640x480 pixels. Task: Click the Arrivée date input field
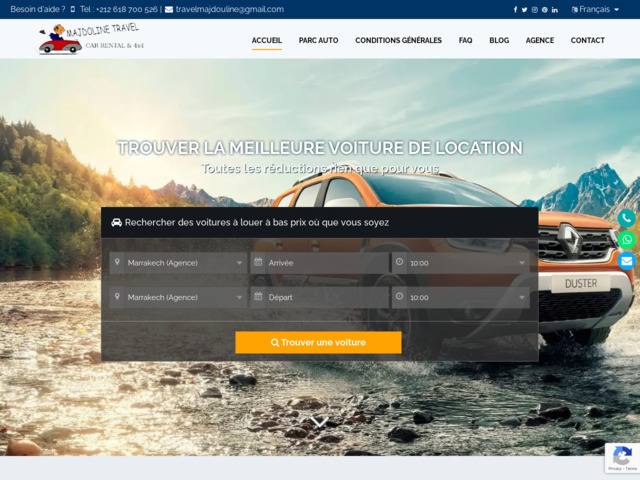pos(320,263)
